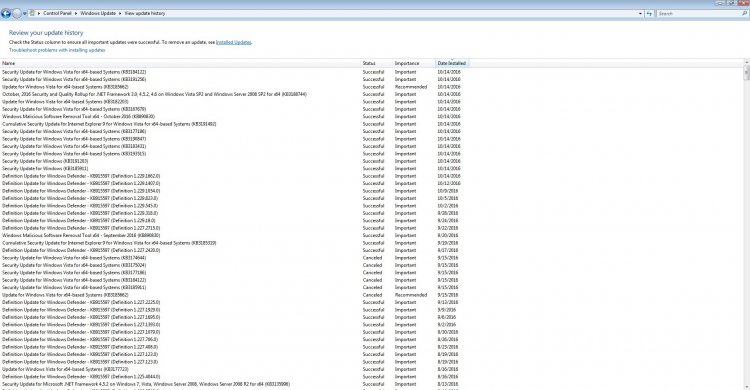Sort by the Status column header
The image size is (750, 390).
pyautogui.click(x=377, y=63)
